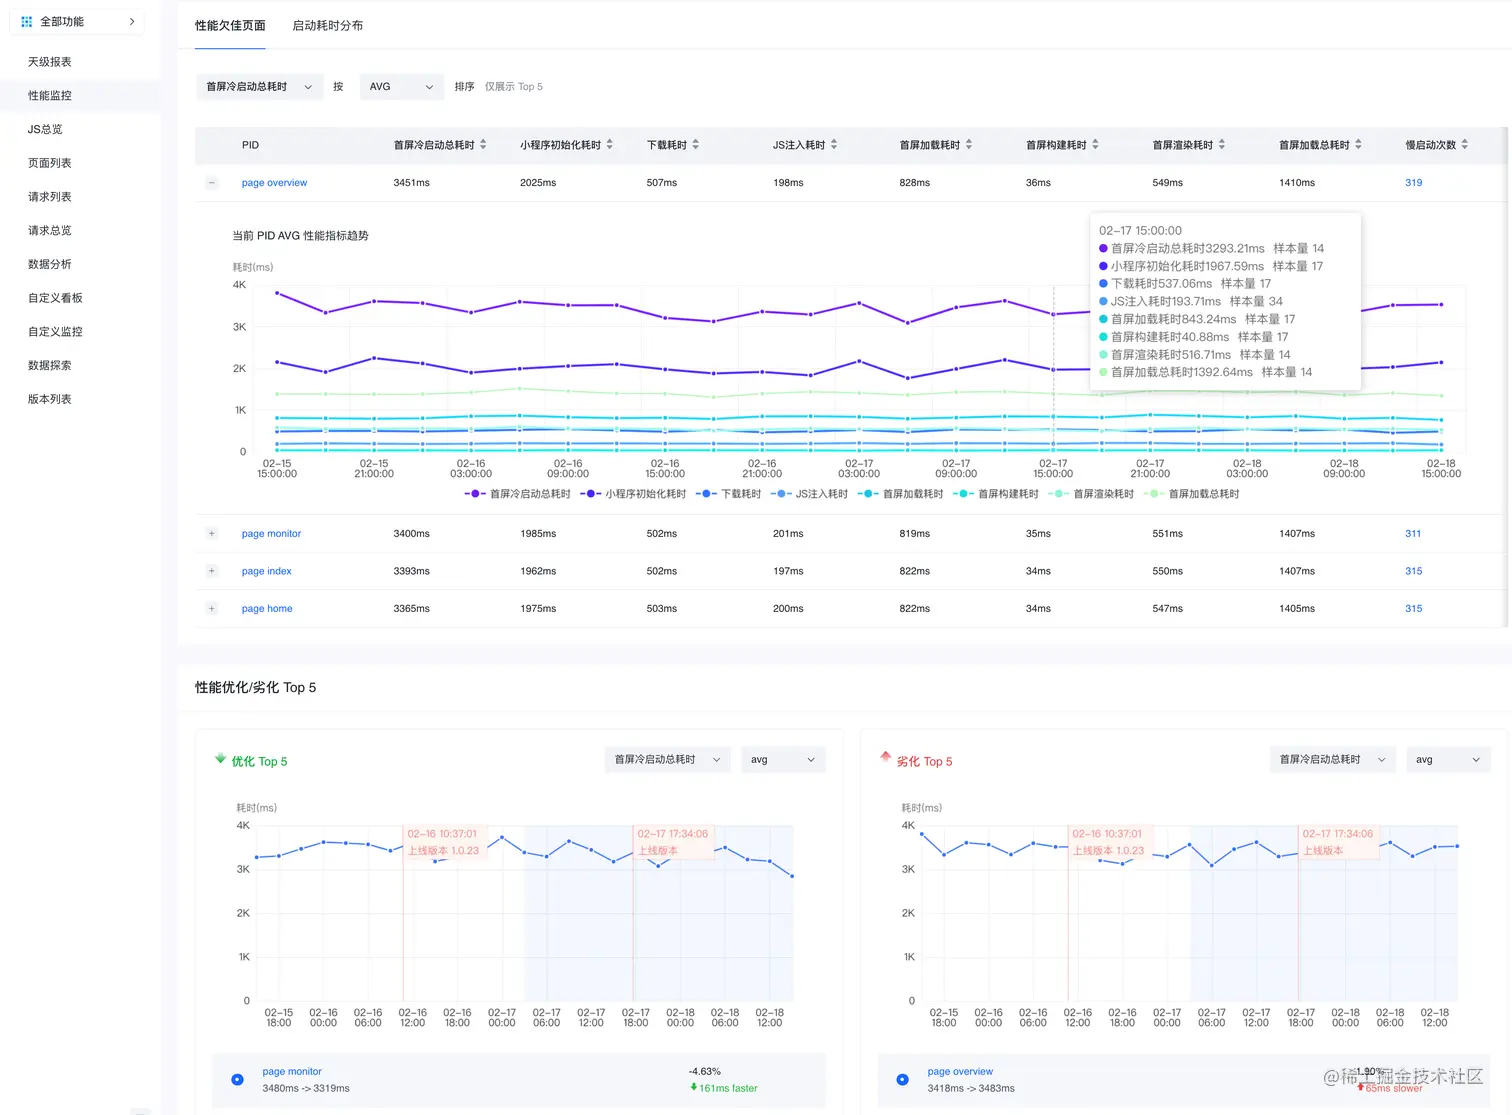Expand the page home row

pos(212,608)
